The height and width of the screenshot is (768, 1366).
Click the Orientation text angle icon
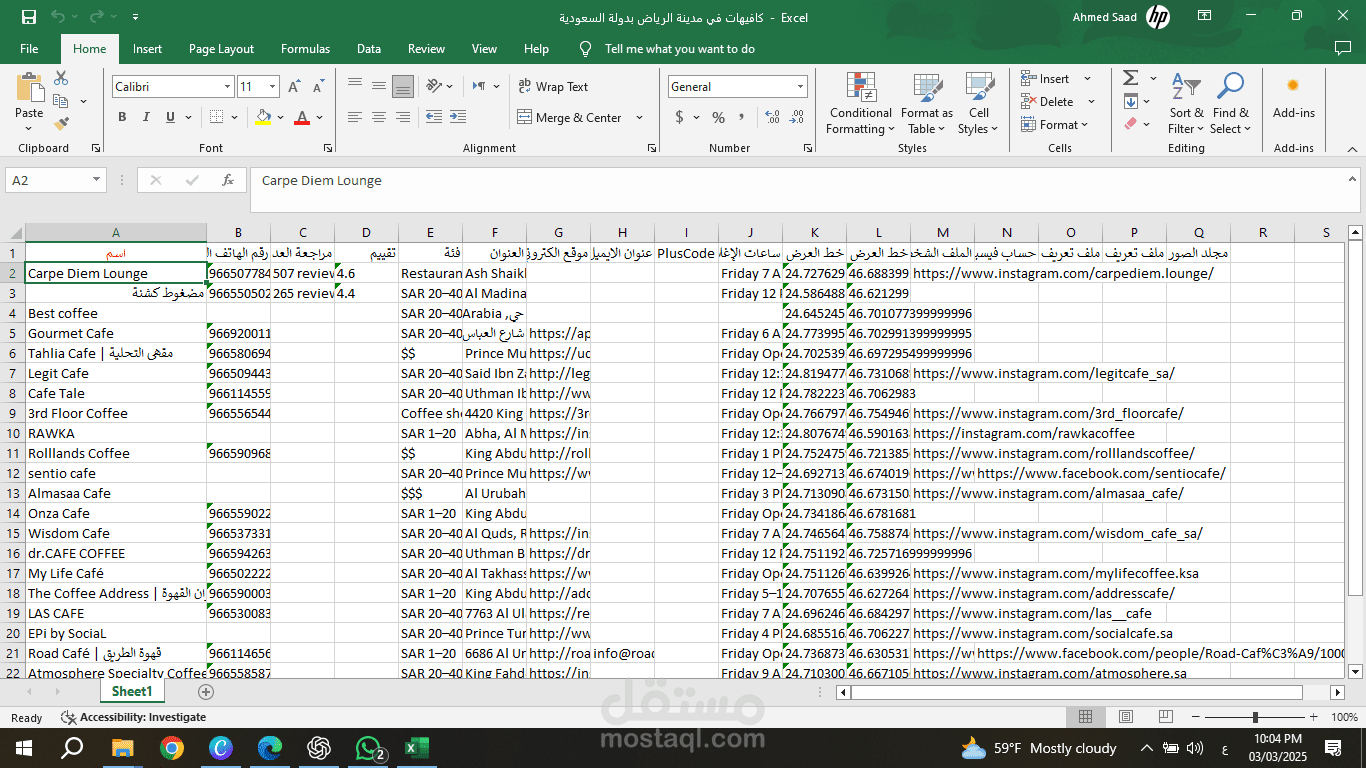[x=433, y=86]
